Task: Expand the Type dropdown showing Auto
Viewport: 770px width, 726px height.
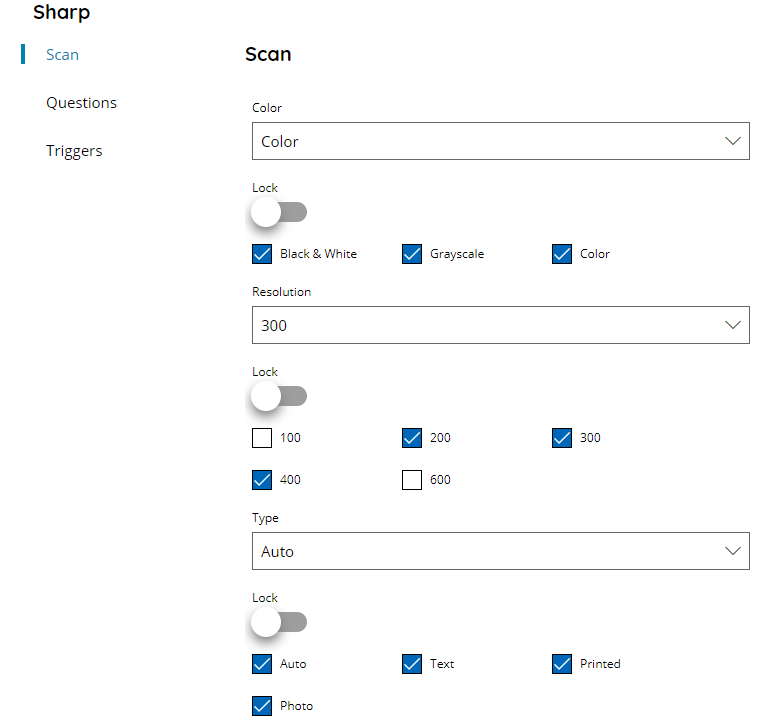Action: 500,551
